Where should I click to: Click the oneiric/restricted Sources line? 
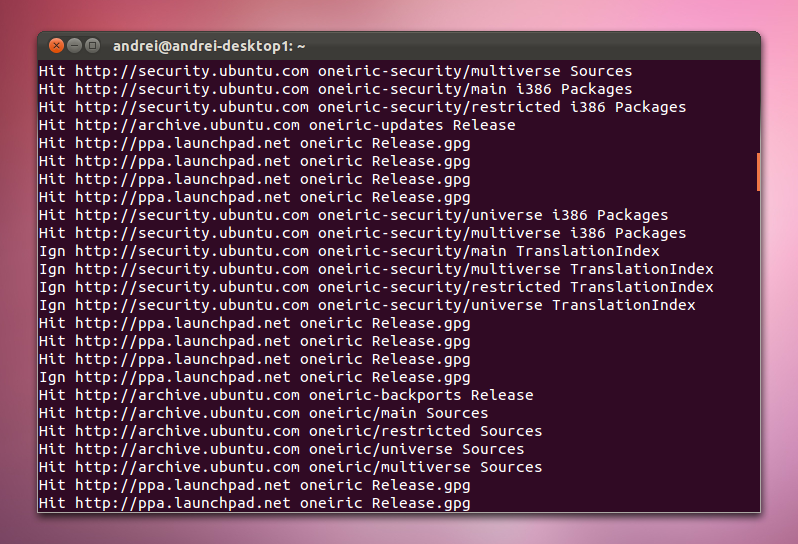[291, 431]
